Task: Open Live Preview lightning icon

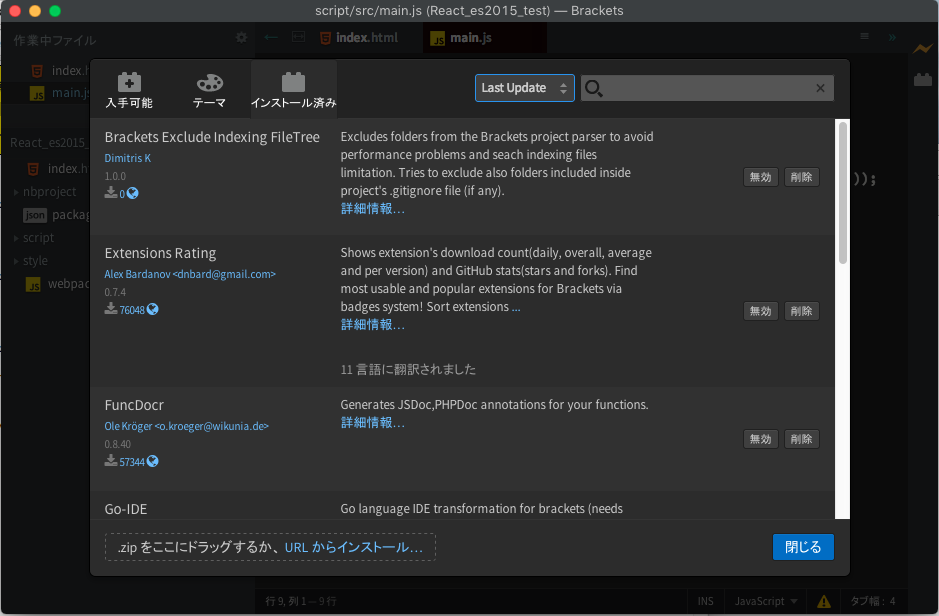Action: coord(923,48)
